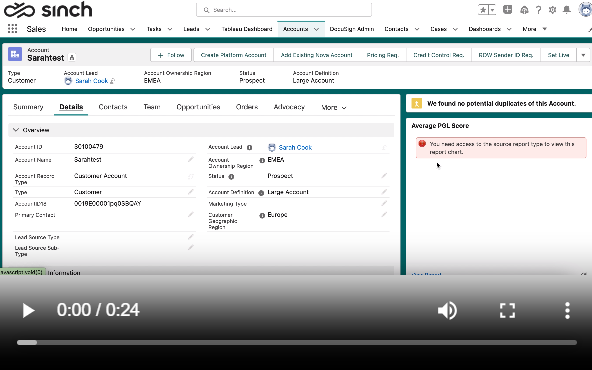Open DocuSign Admin nav item

point(352,29)
